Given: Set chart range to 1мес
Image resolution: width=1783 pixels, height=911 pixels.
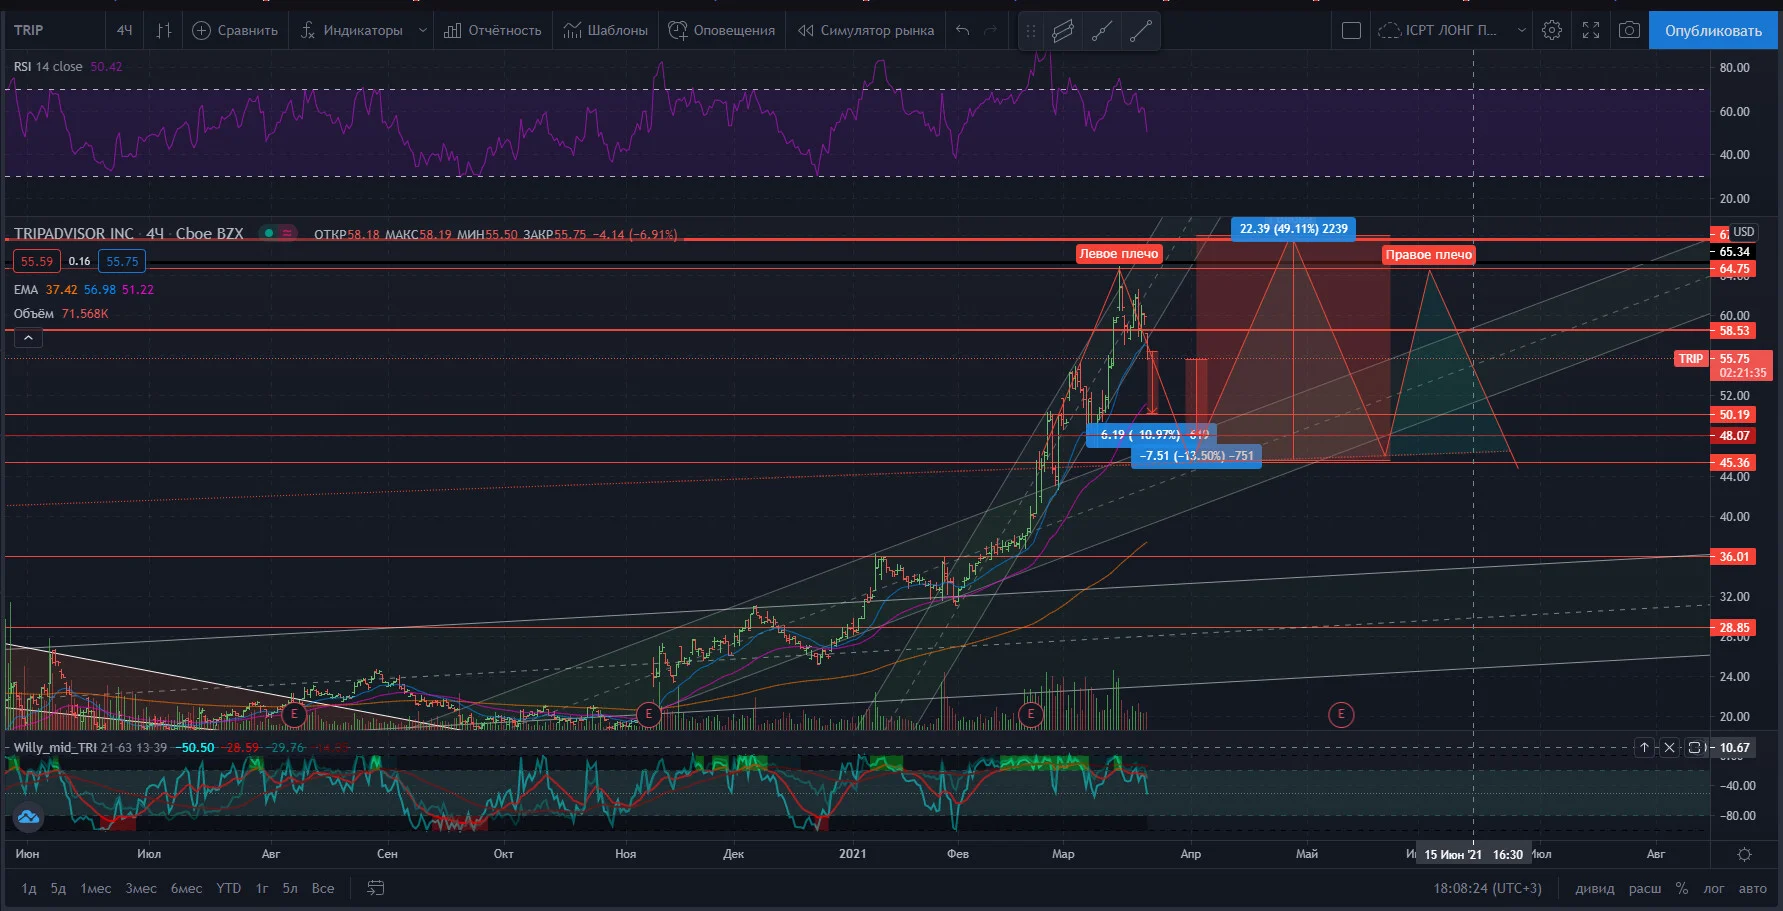Looking at the screenshot, I should click(x=96, y=888).
